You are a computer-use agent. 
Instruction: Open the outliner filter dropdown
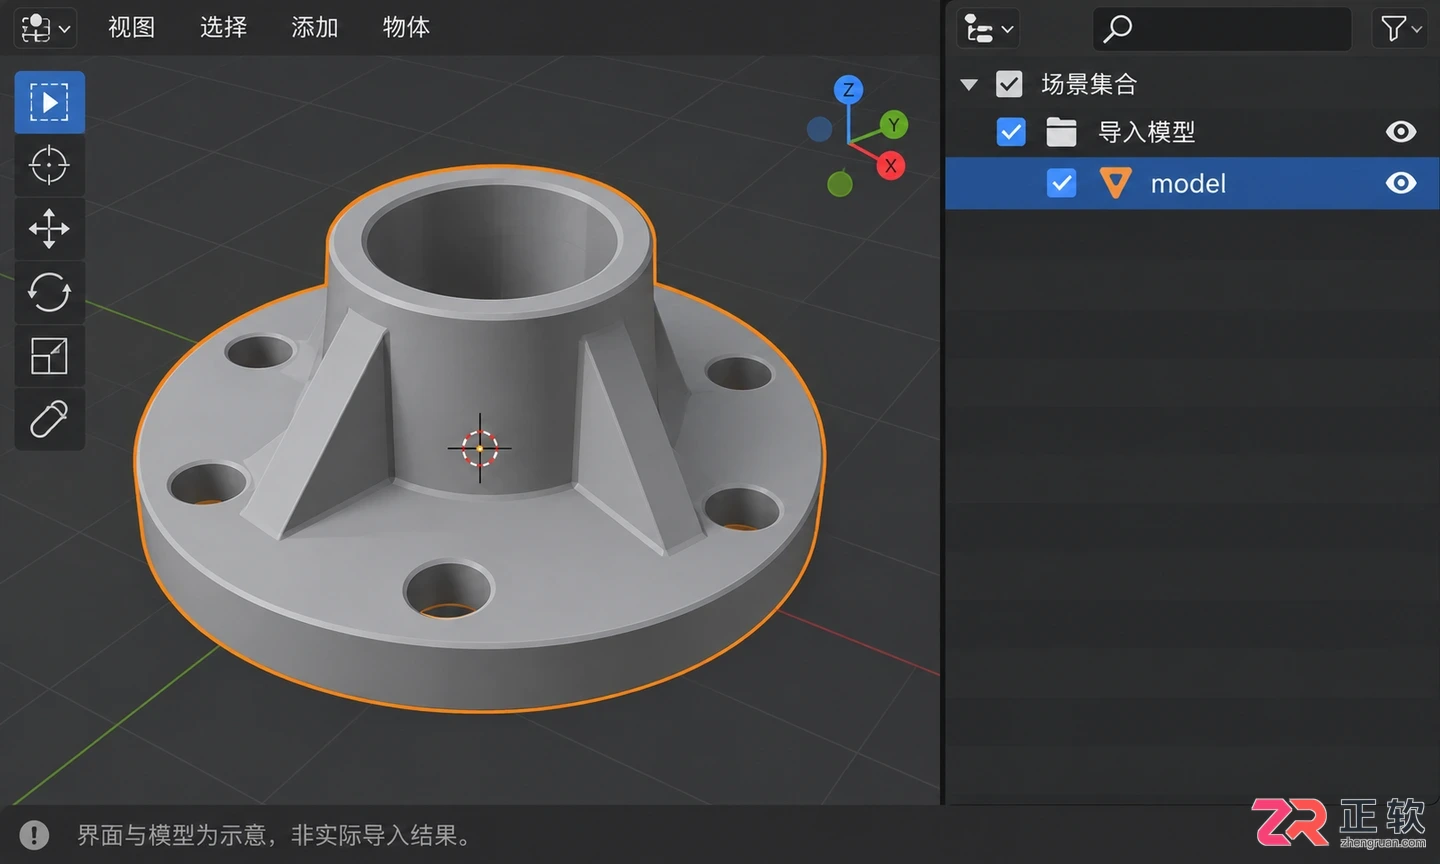click(1400, 29)
